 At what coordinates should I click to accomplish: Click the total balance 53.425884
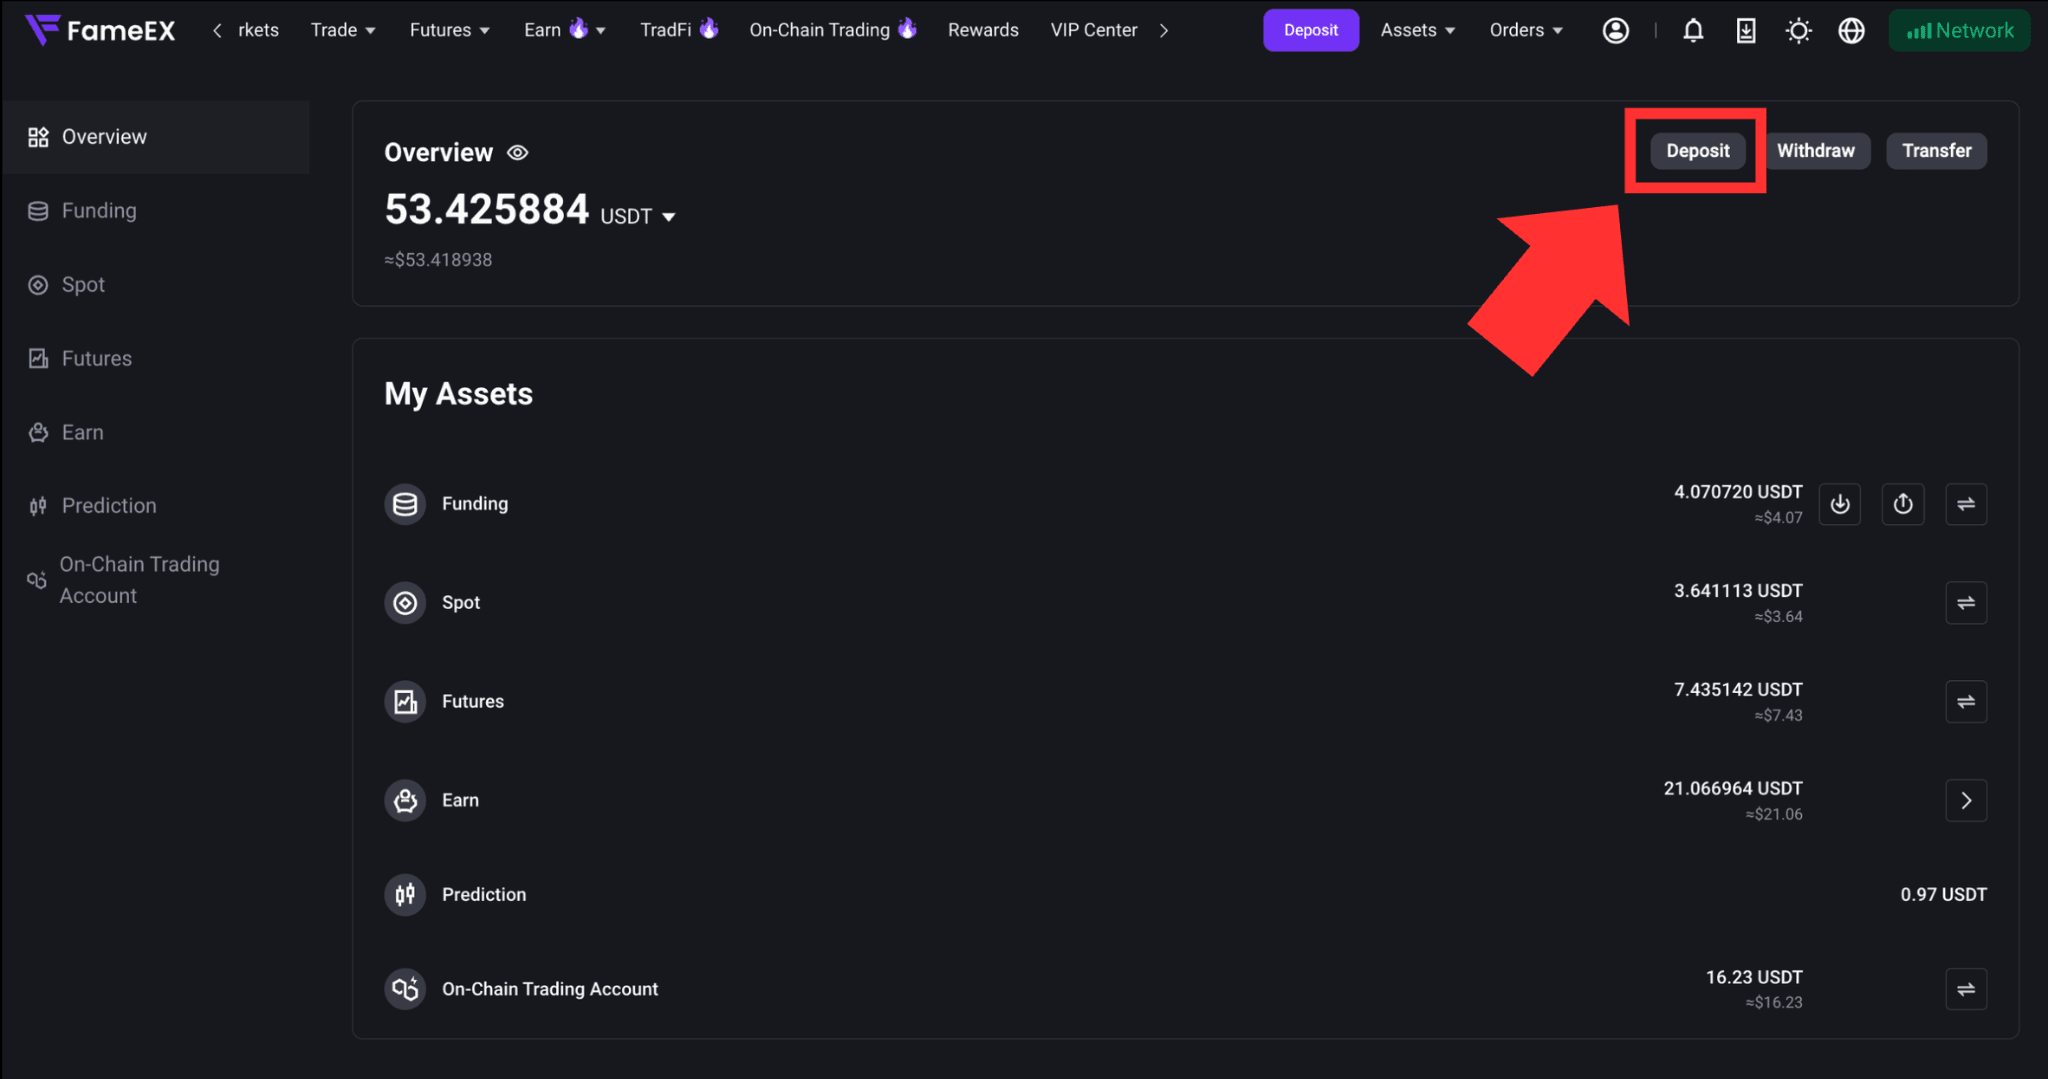tap(487, 210)
